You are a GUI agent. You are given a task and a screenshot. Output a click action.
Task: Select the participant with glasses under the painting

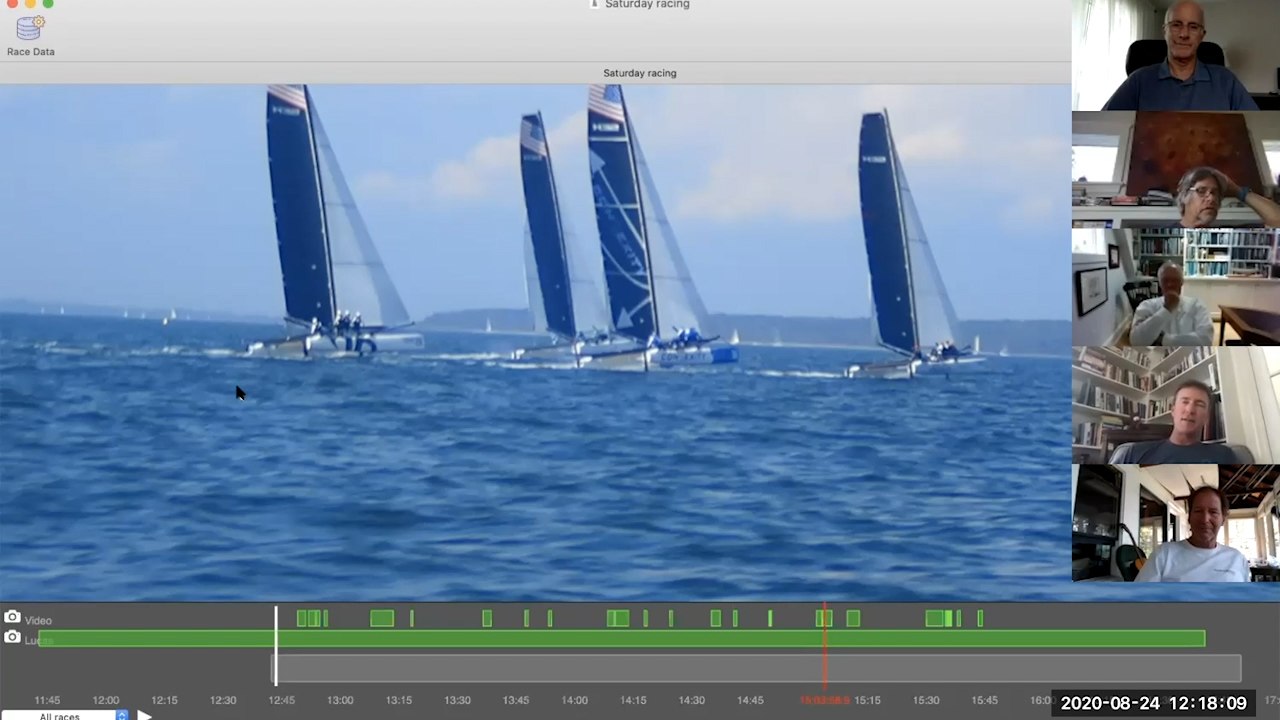[x=1176, y=169]
